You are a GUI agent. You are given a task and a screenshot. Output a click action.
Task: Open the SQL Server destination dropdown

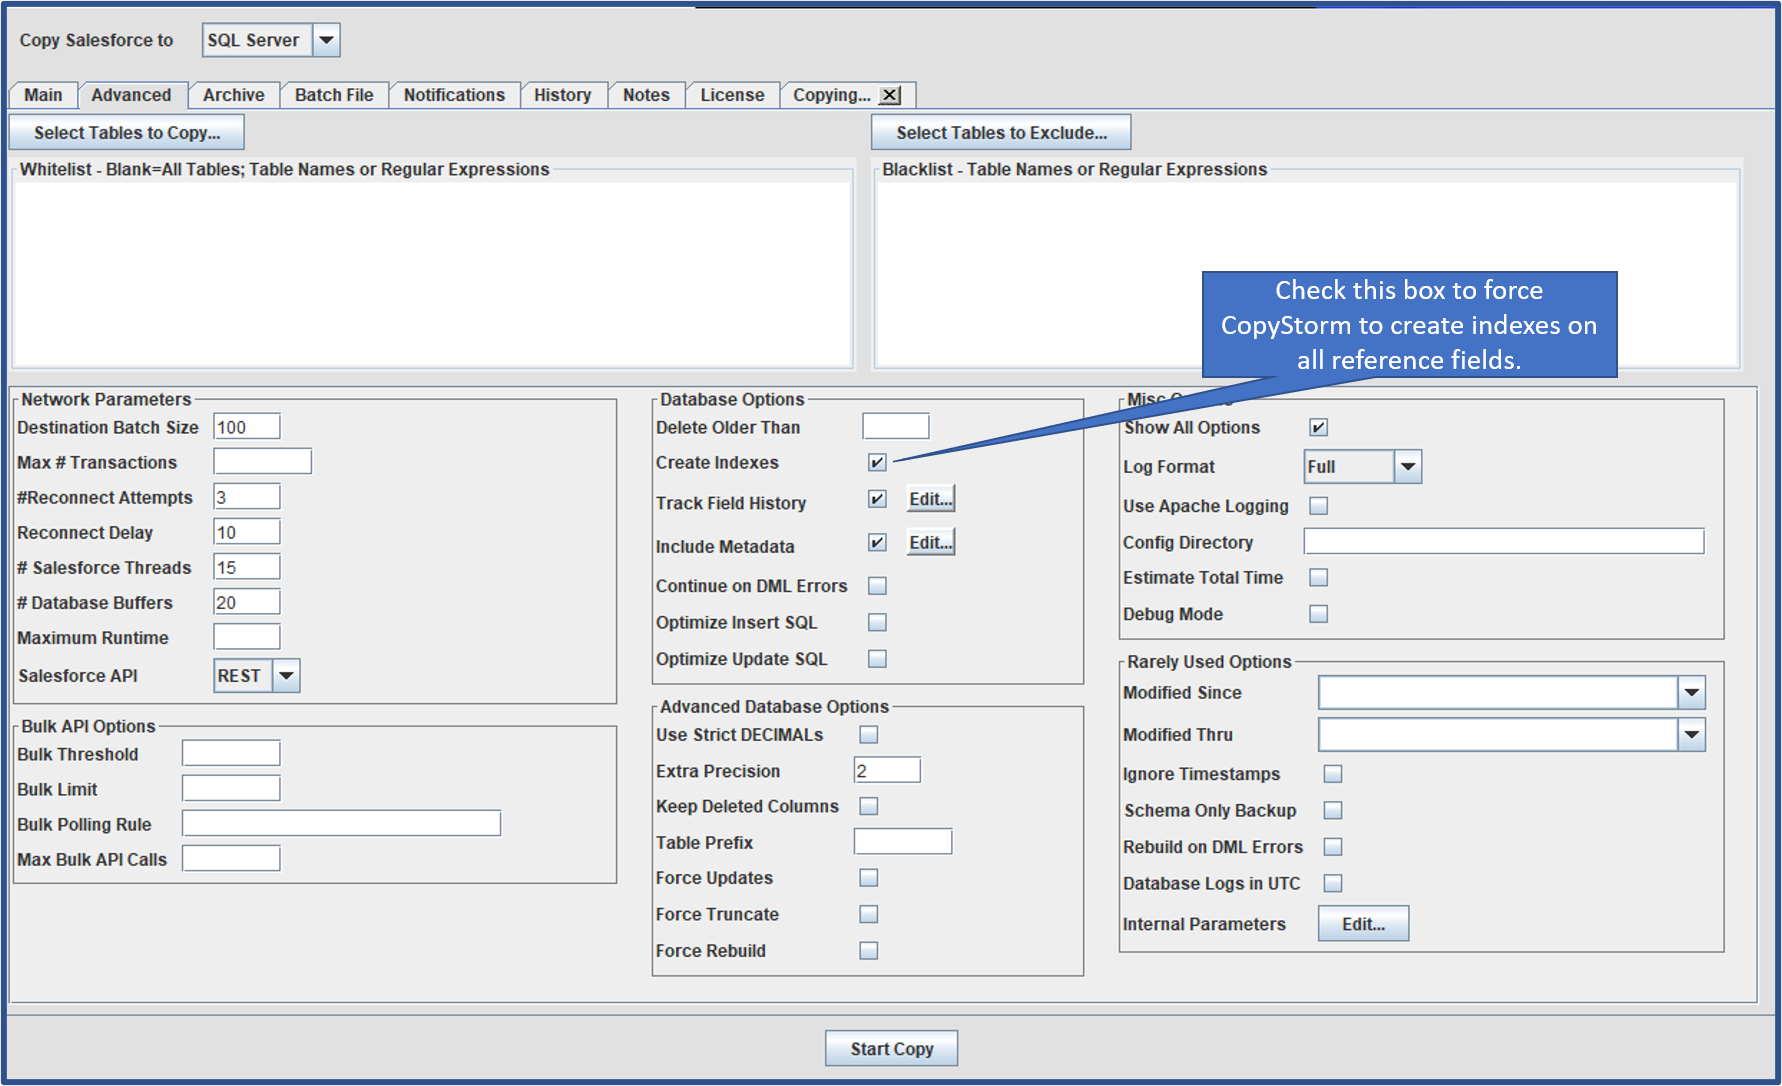[x=327, y=40]
